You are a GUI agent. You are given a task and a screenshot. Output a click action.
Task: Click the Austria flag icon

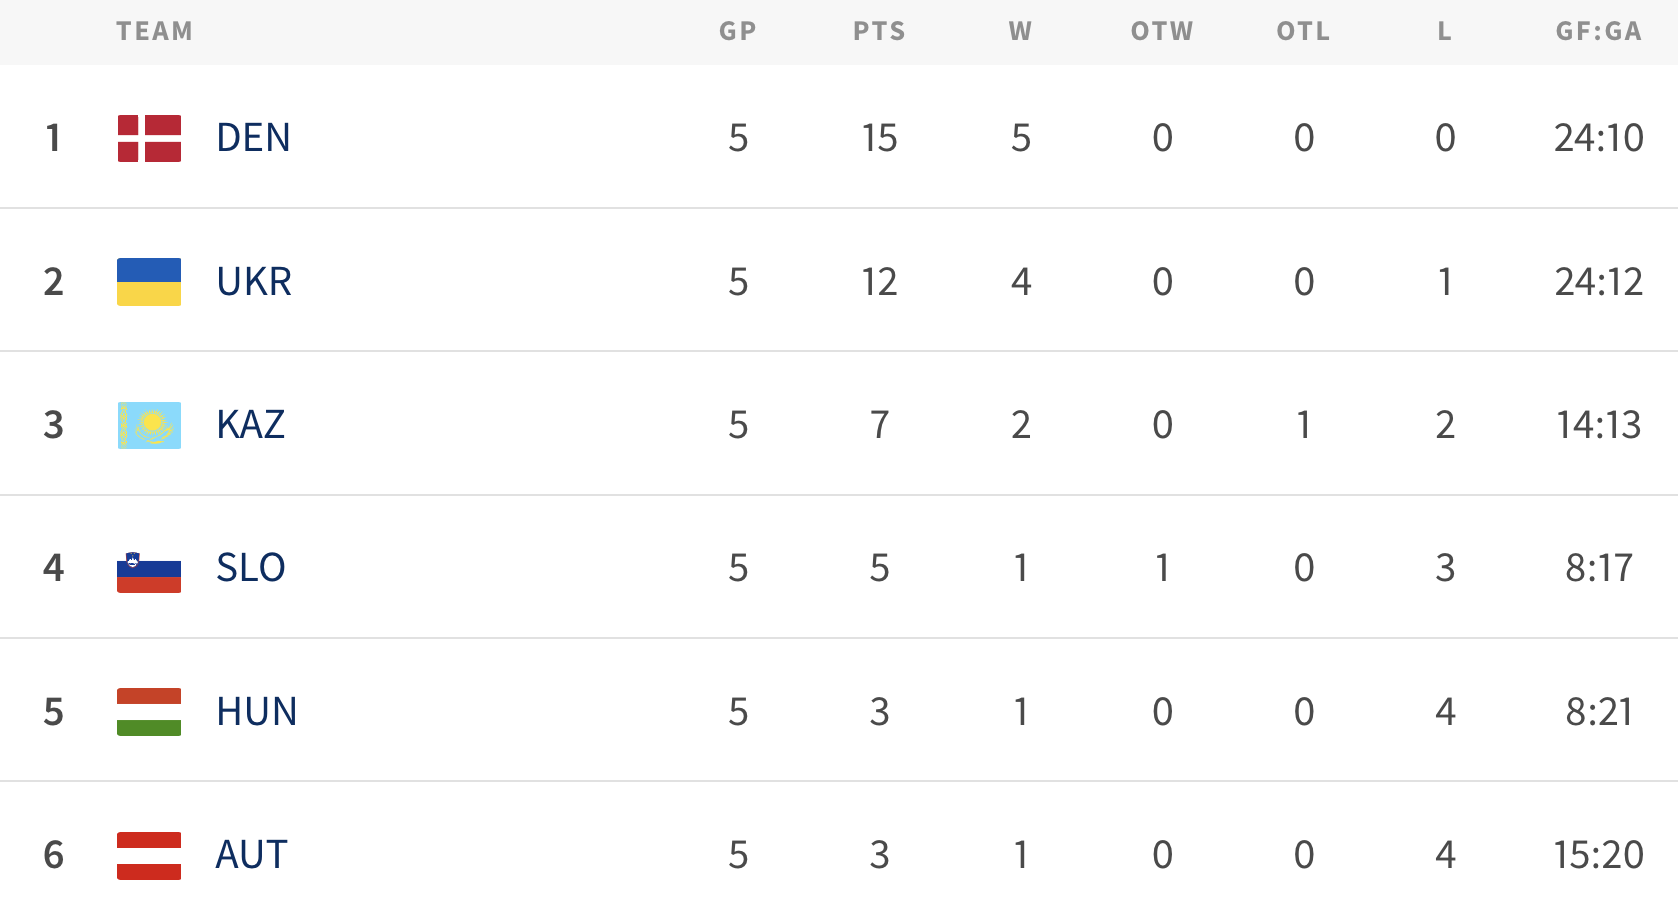(x=149, y=855)
